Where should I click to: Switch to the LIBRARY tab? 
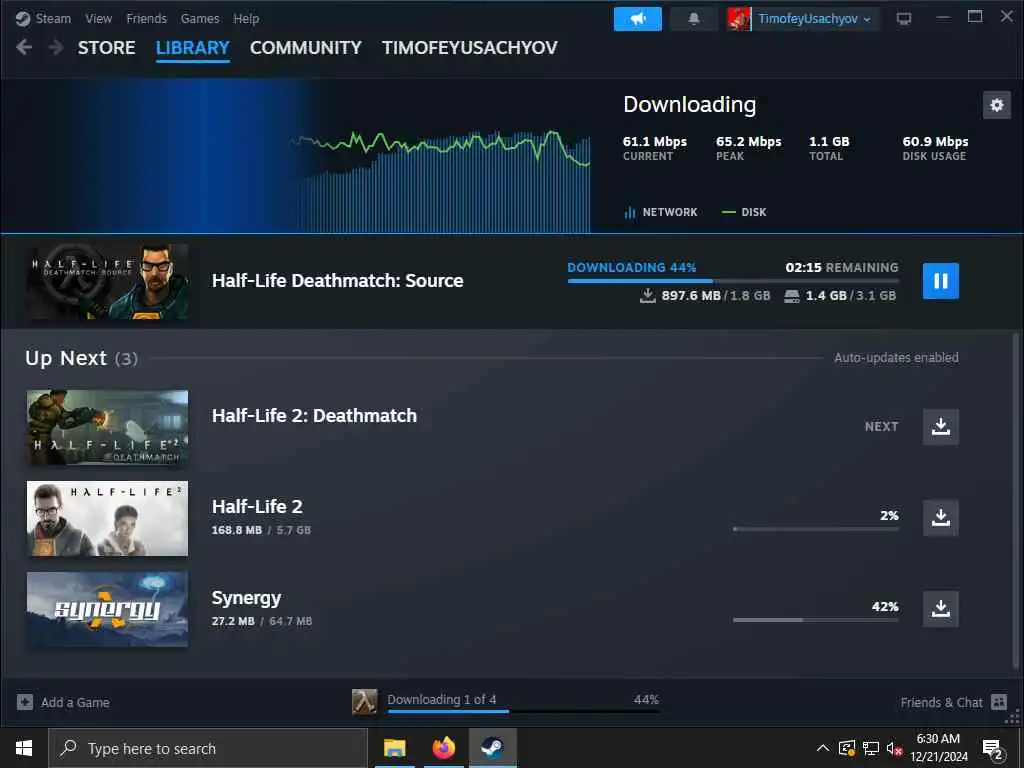point(193,48)
